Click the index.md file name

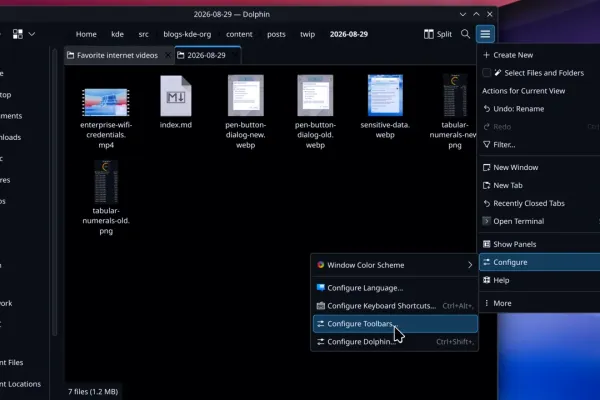point(176,125)
